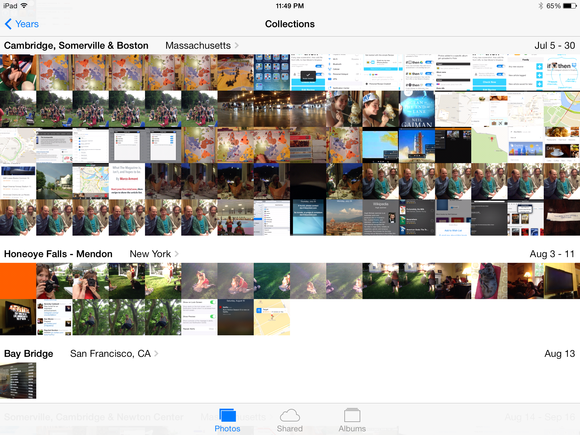The image size is (580, 435).
Task: Open the rocket launch photo thumbnail
Action: [417, 145]
